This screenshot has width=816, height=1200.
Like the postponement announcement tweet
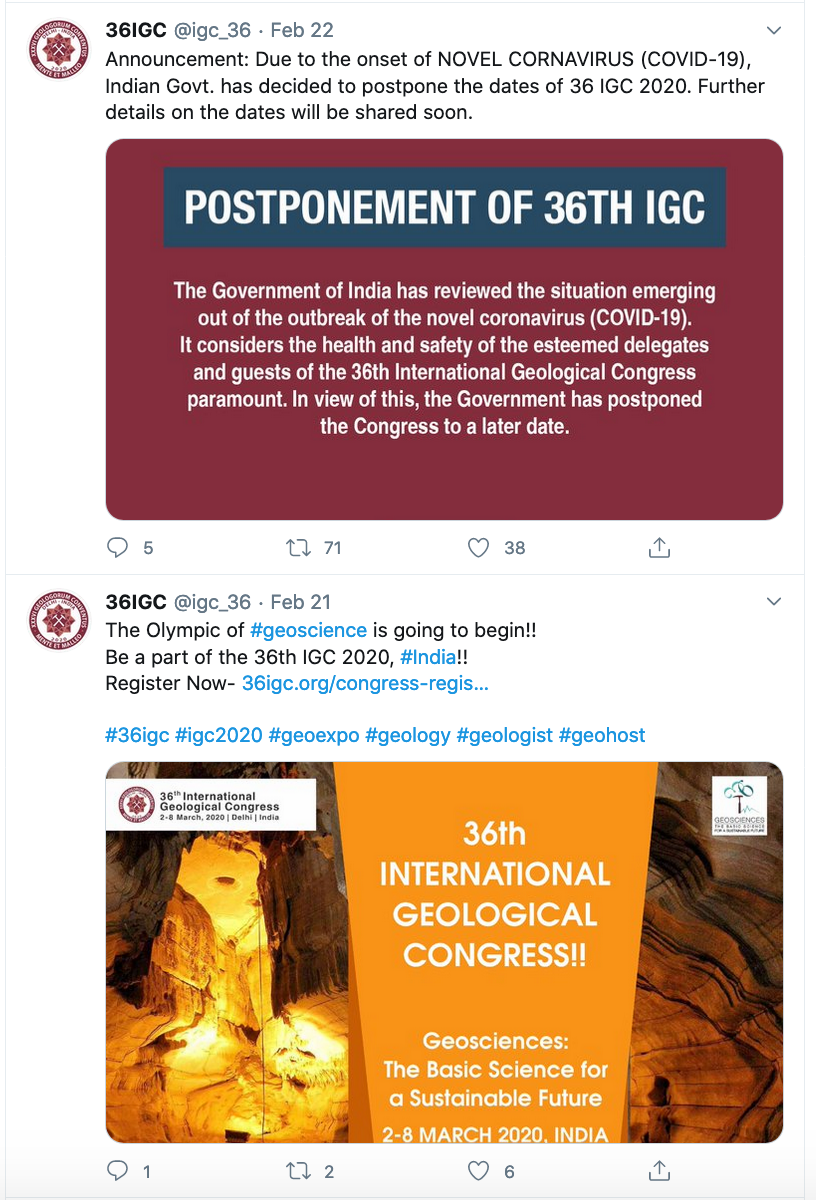[x=480, y=548]
